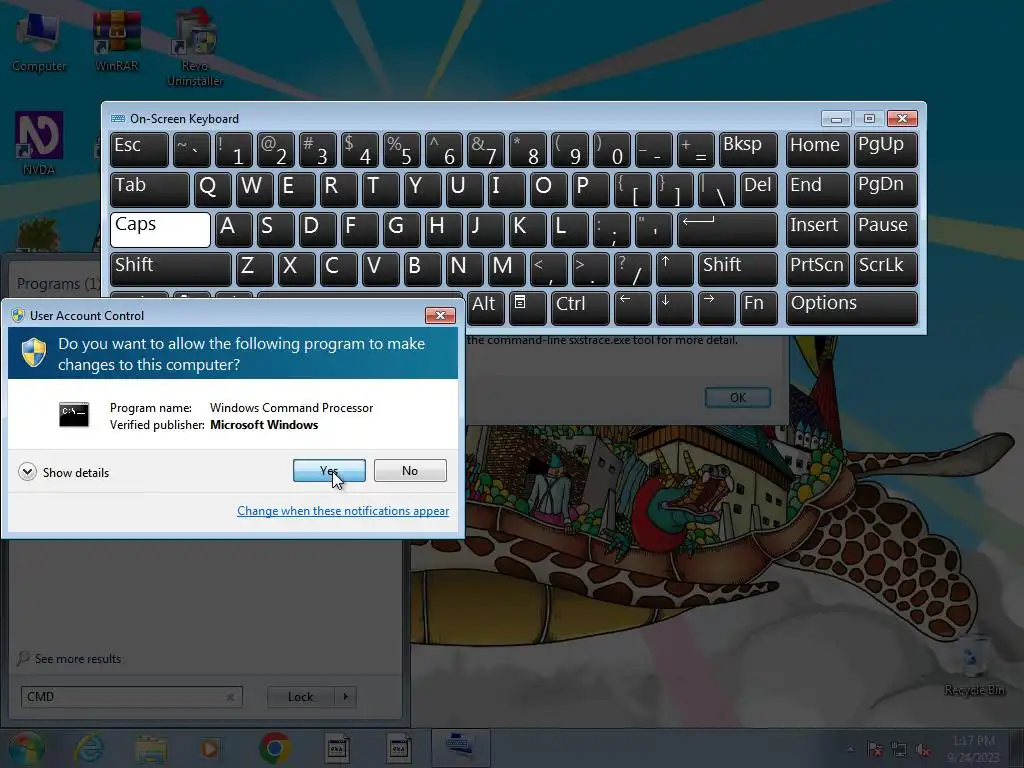Click Del key on On-Screen Keyboard
Image resolution: width=1024 pixels, height=768 pixels.
[759, 189]
